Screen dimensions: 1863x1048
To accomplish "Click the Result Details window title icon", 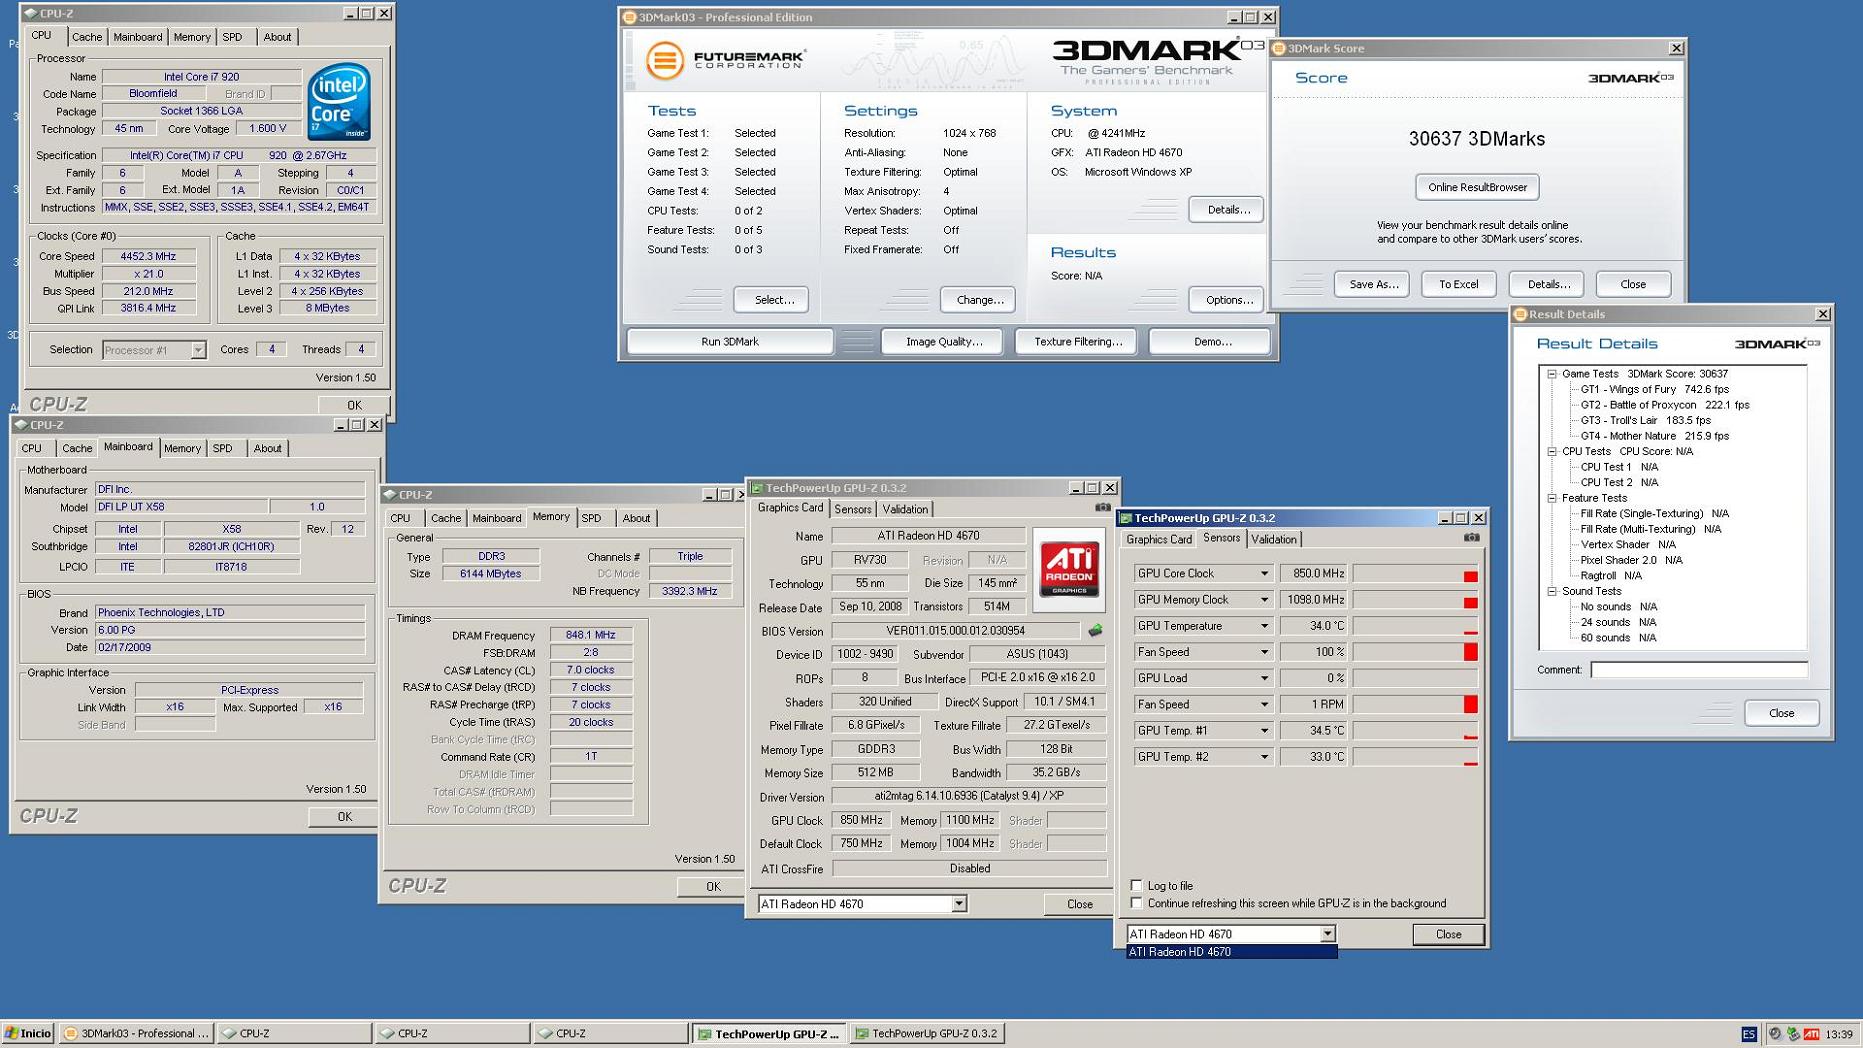I will (1520, 314).
